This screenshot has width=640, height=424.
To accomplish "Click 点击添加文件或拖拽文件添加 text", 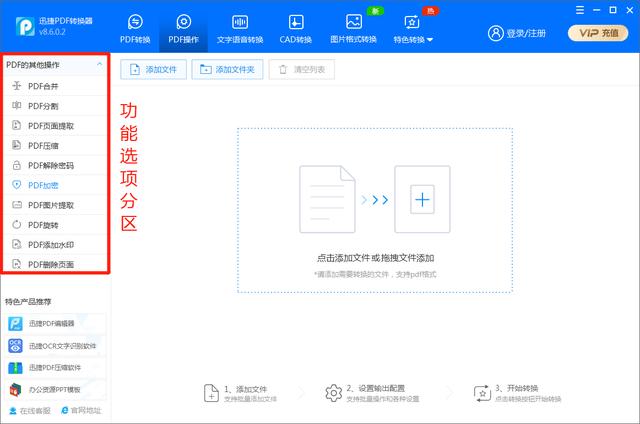I will coord(376,258).
